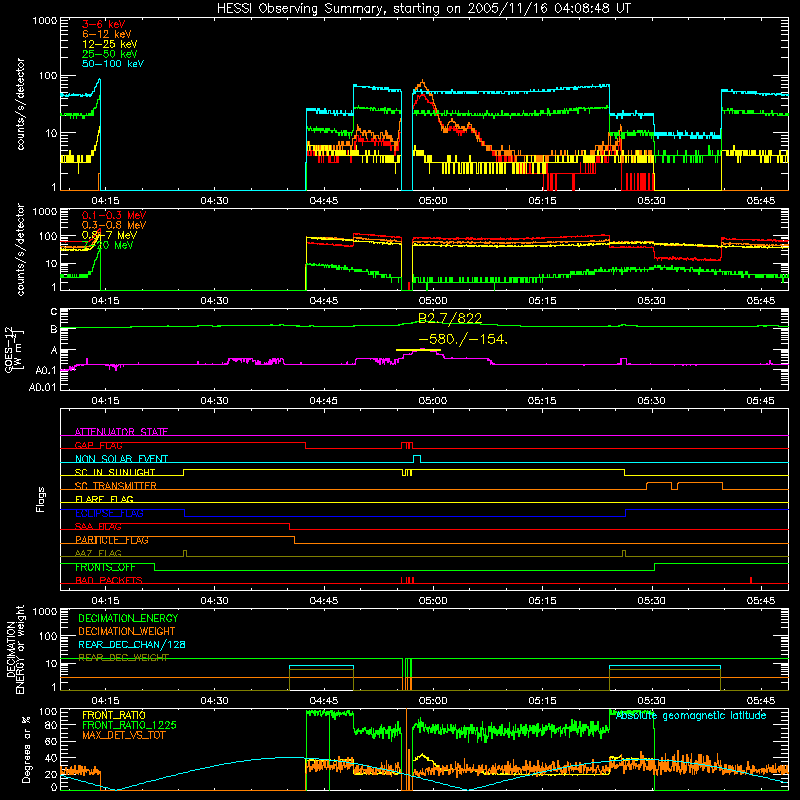
Task: Click the vertical Flags axis title
Action: point(41,499)
